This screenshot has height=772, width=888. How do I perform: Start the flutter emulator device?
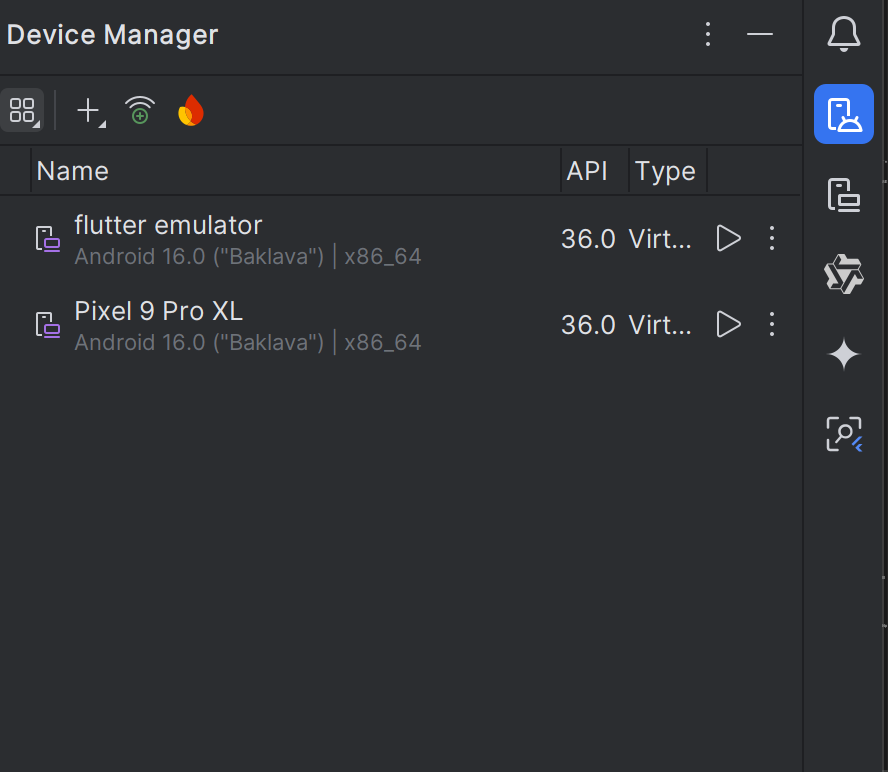728,238
